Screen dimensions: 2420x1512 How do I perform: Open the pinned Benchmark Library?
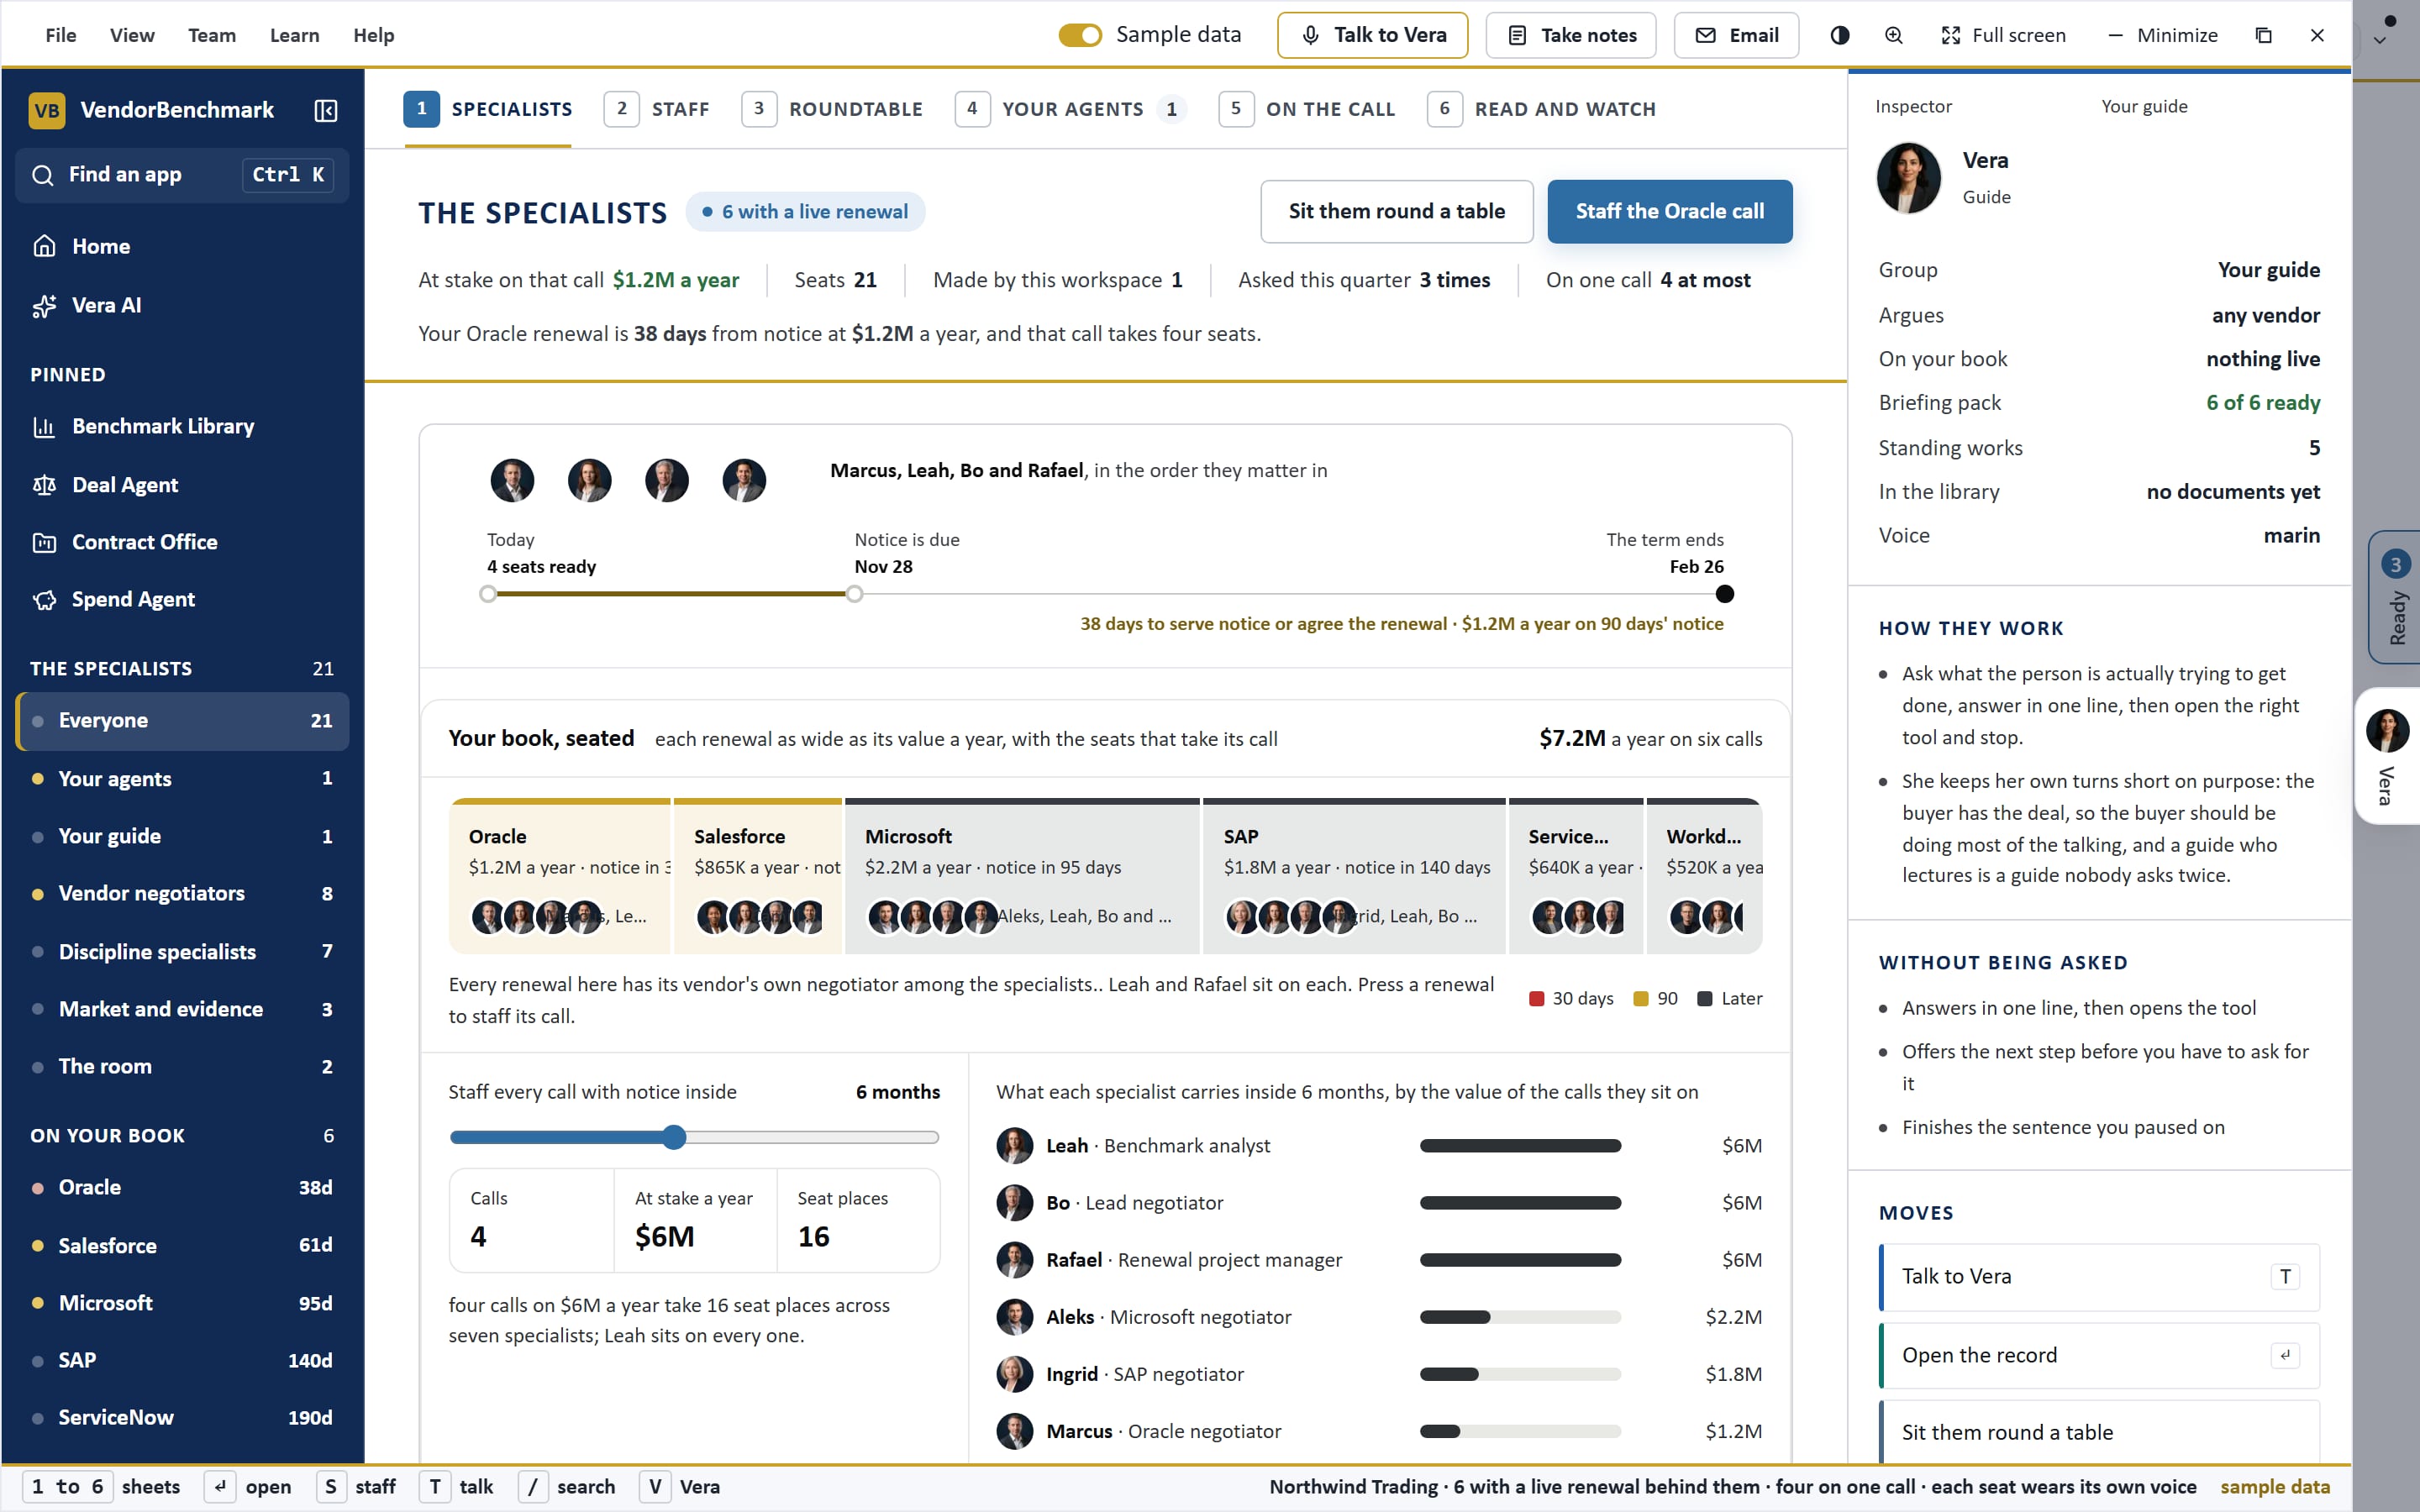pos(182,426)
